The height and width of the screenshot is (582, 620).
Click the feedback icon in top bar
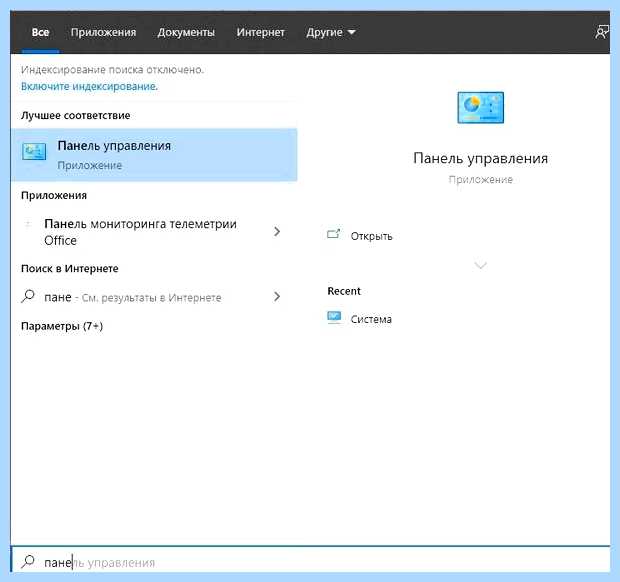click(x=601, y=32)
